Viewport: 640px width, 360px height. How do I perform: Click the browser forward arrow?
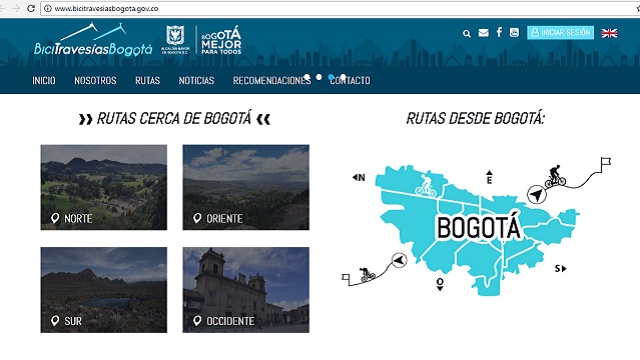[x=16, y=8]
